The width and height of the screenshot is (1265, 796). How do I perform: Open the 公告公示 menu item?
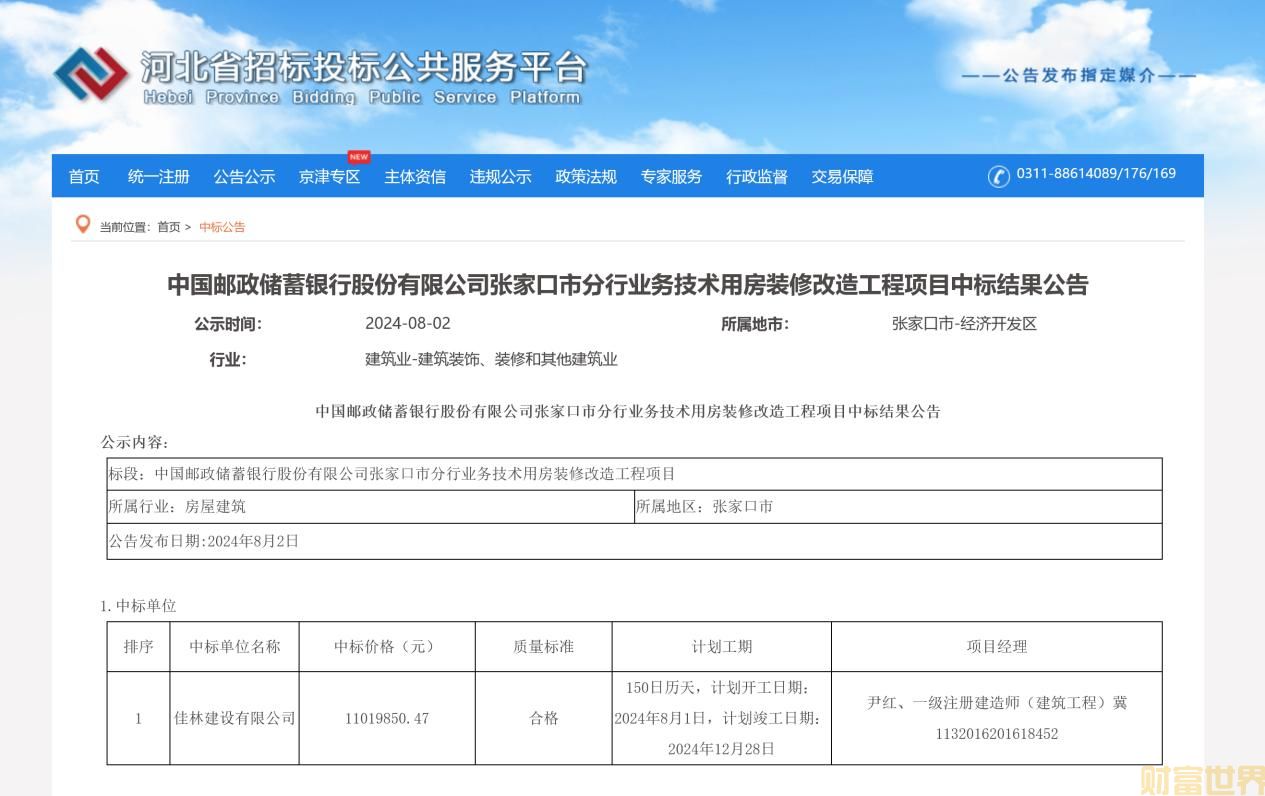coord(244,177)
